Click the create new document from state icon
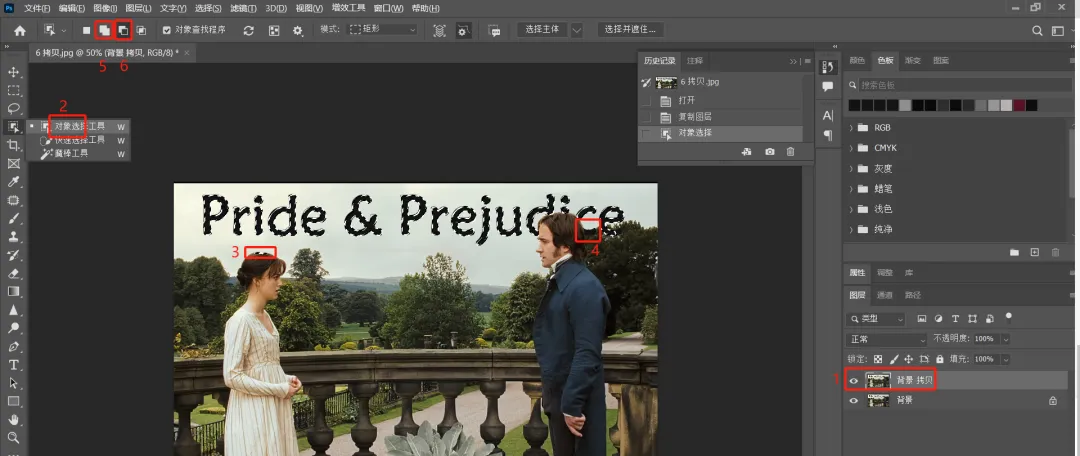This screenshot has height=456, width=1080. pos(746,152)
